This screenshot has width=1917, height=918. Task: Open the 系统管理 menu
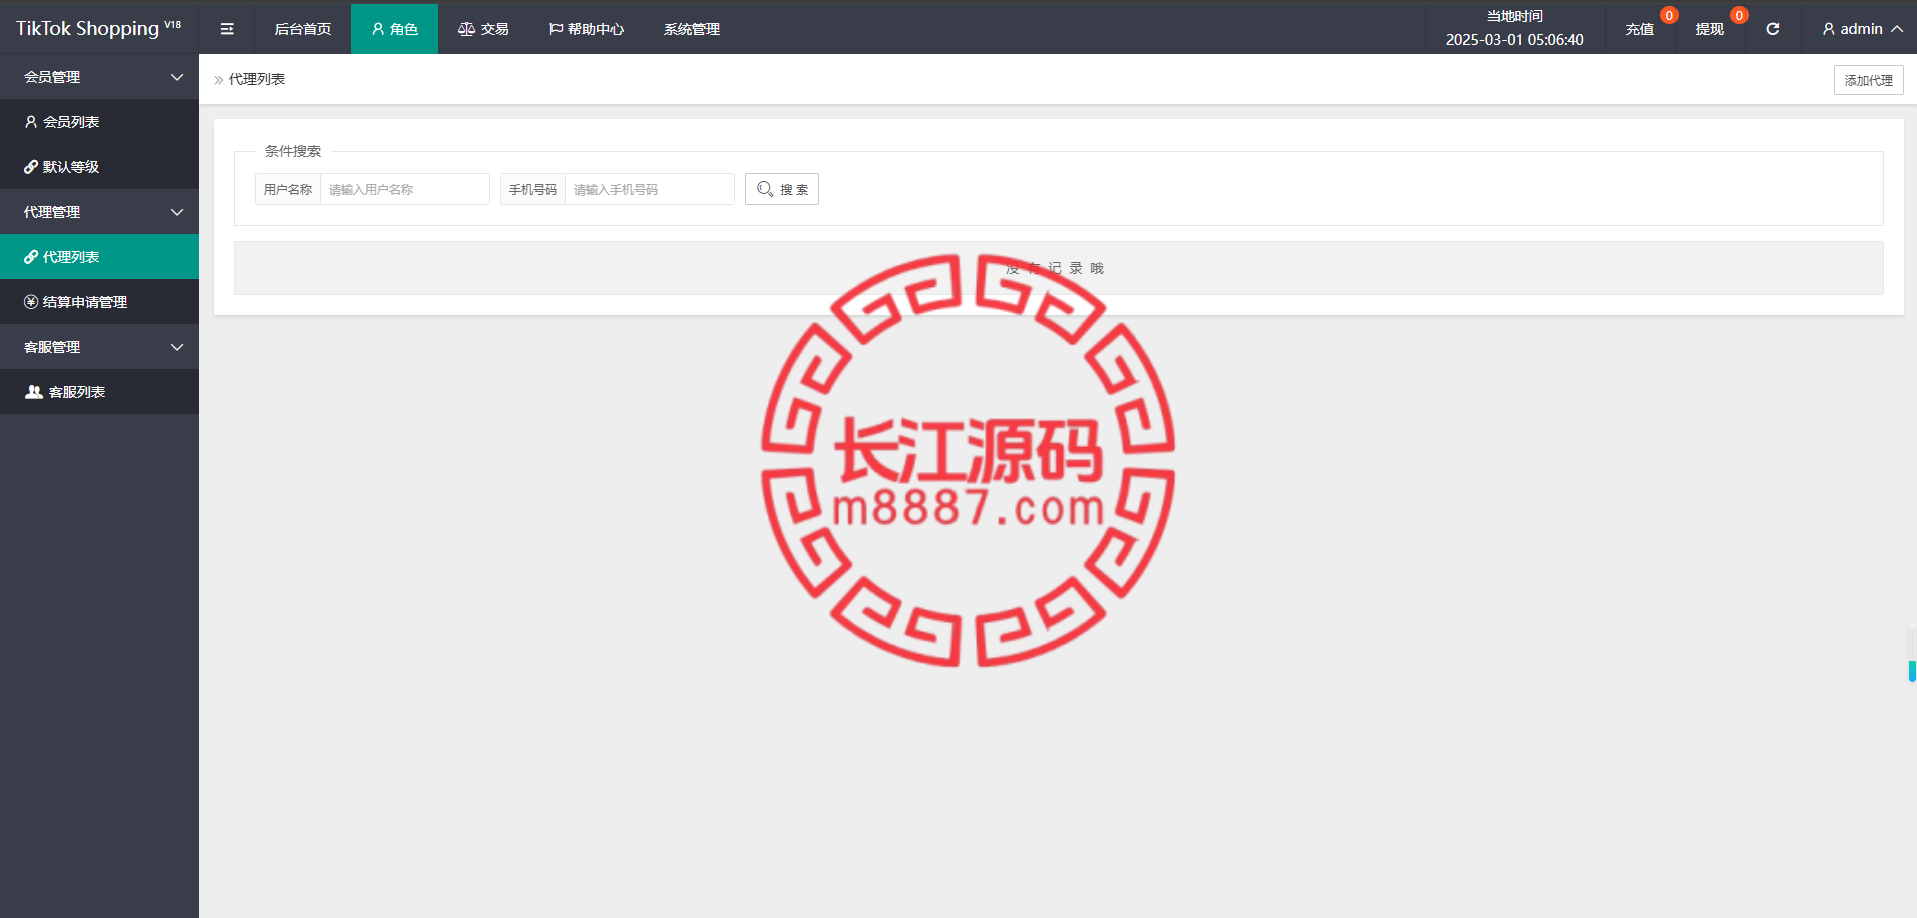click(692, 29)
